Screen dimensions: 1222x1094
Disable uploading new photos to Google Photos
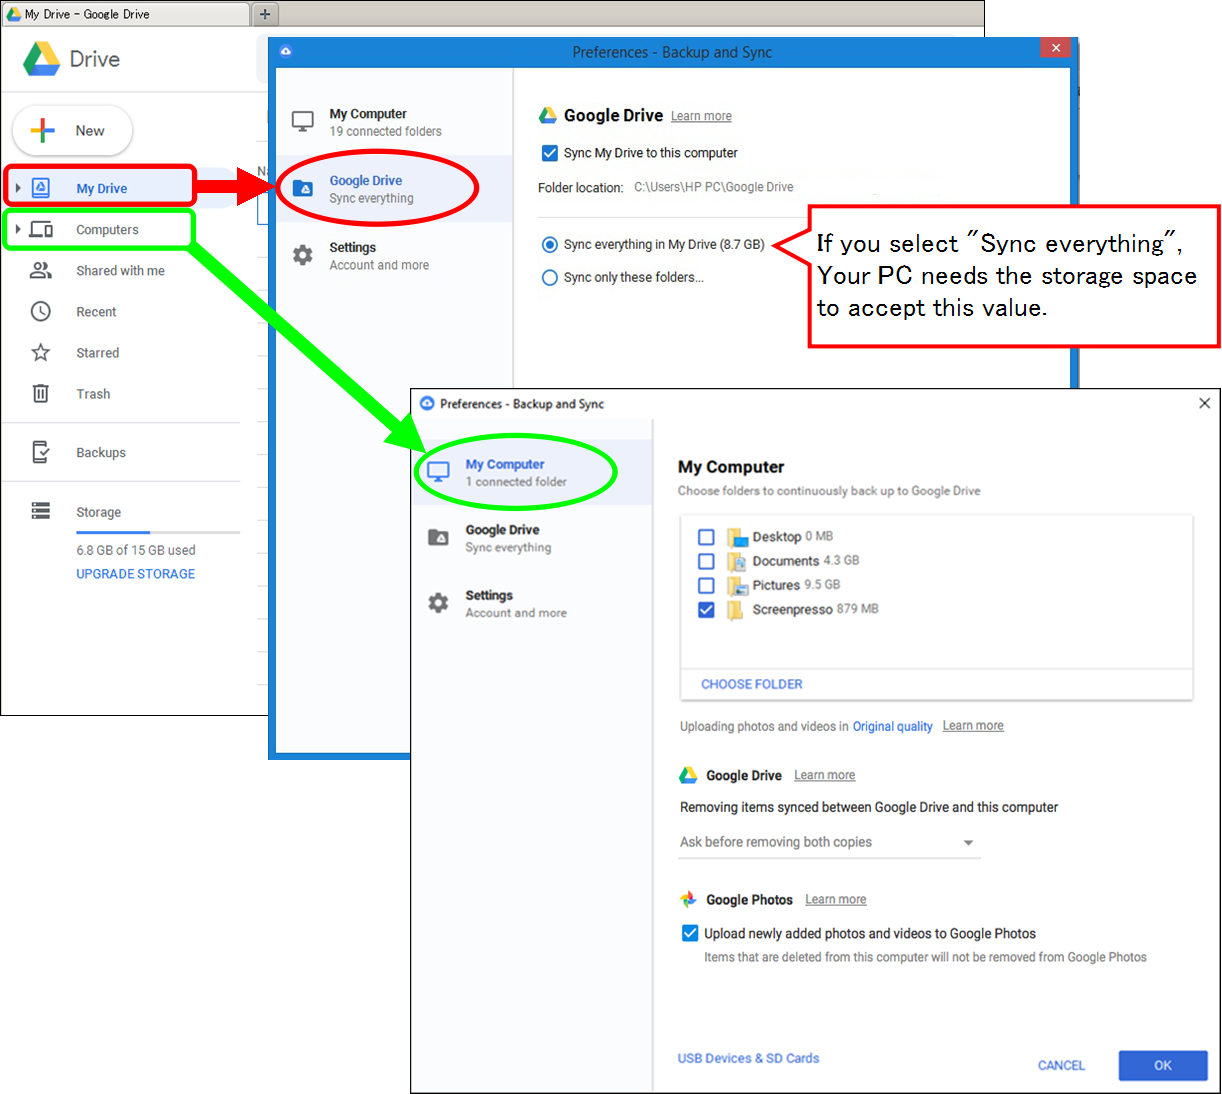click(x=690, y=933)
